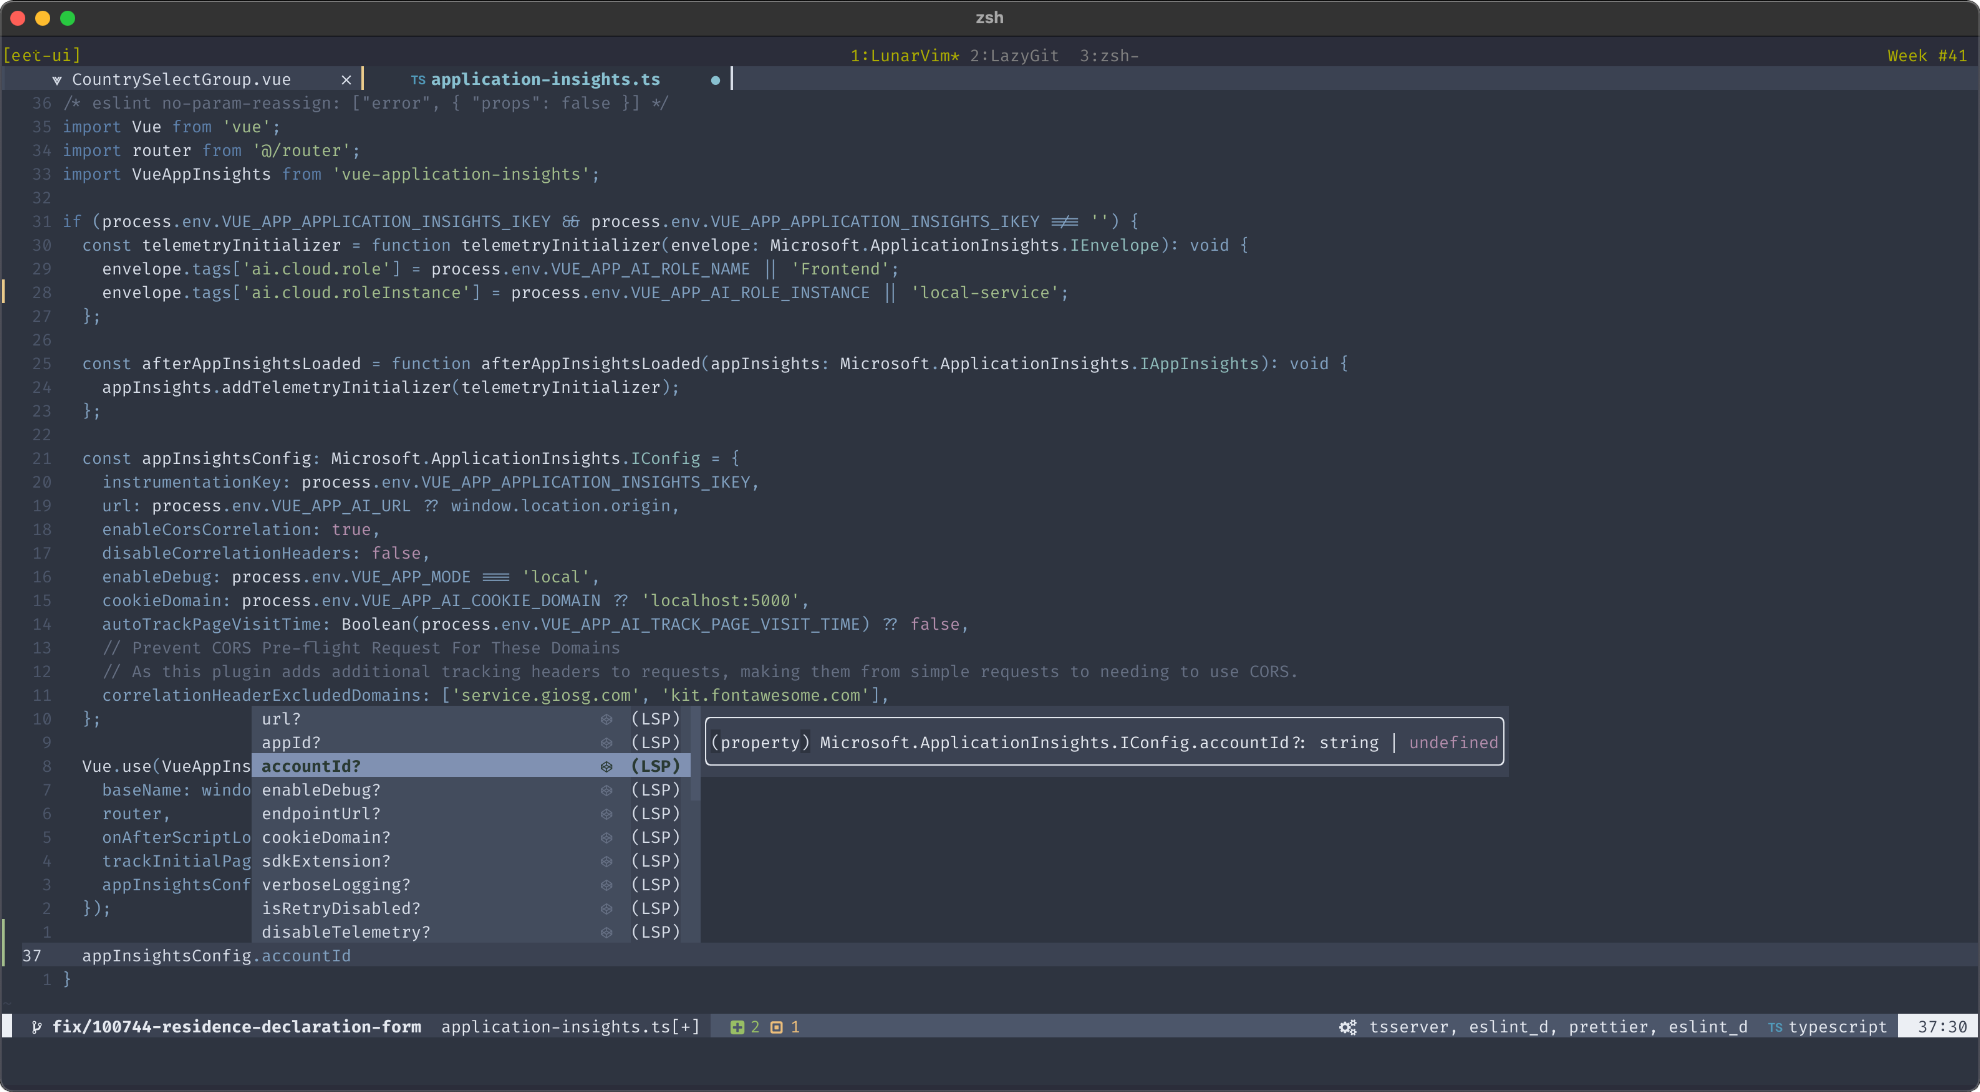Screen dimensions: 1980x1092
Task: Click the TS icon beside typescript filetype
Action: tap(1775, 1027)
